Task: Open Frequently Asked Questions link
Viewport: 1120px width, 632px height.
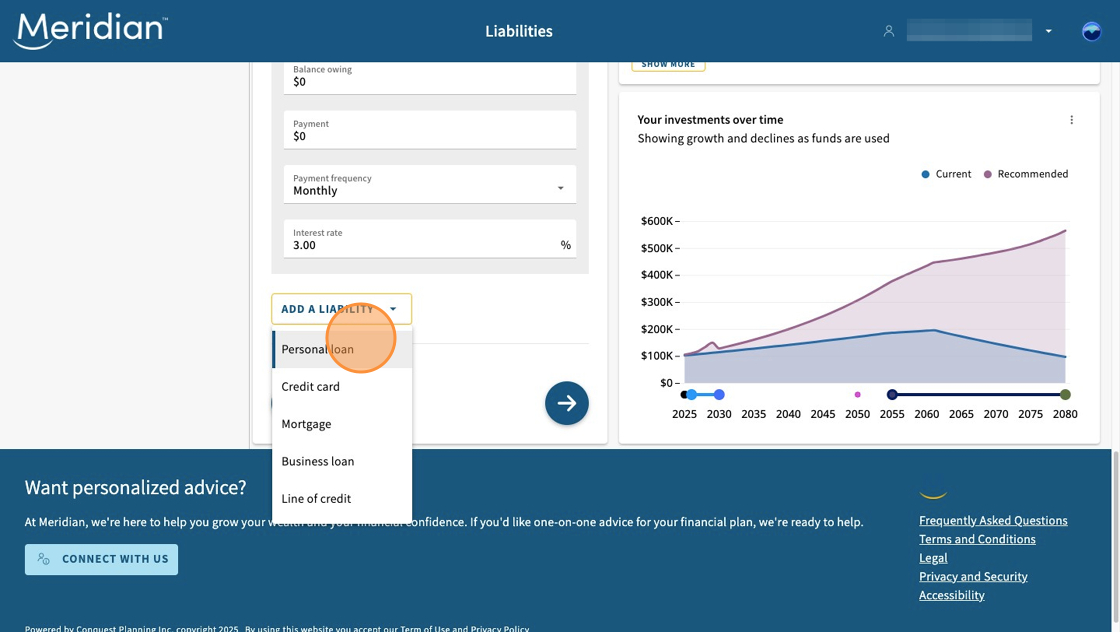Action: click(x=993, y=521)
